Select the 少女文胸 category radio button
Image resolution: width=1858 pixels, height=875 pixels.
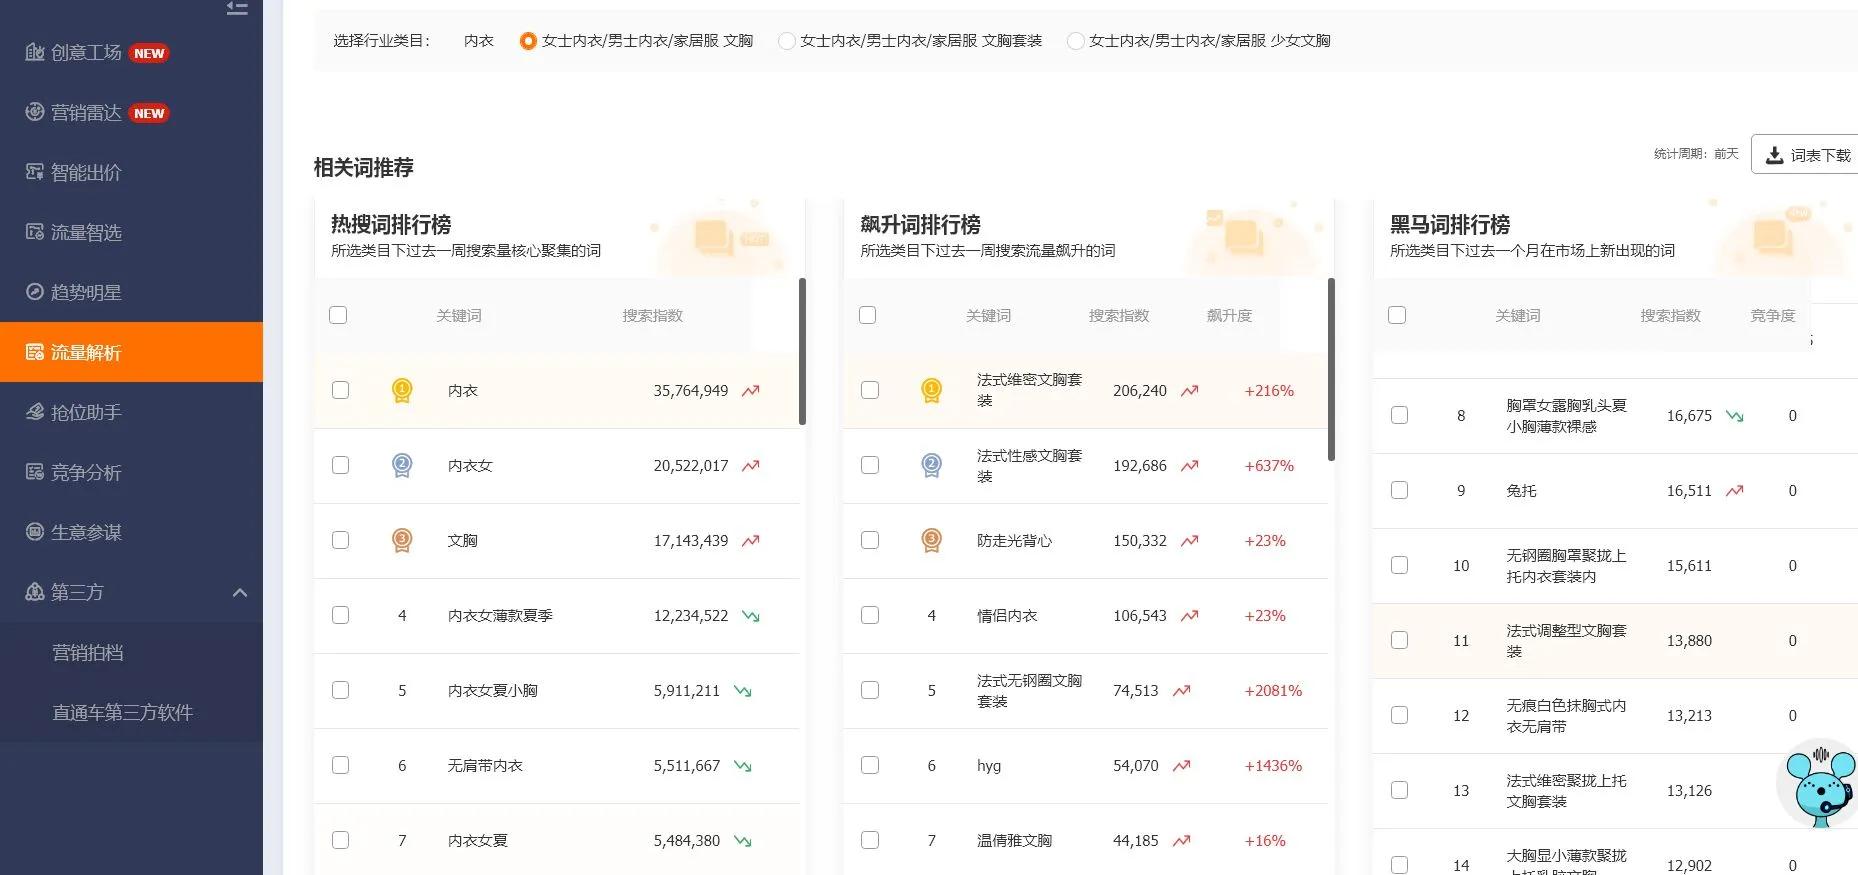(x=1076, y=41)
